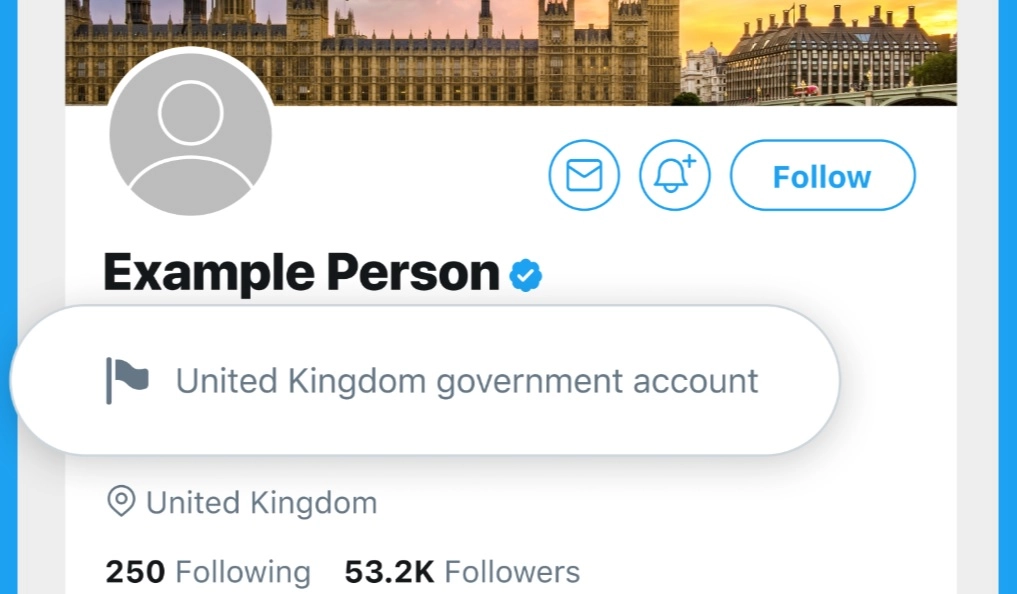Click the red bus on the bridge in the banner

pos(806,90)
